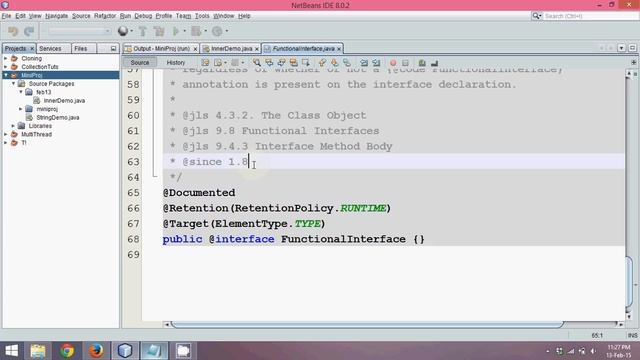Toggle the Source view button
640x360 pixels.
[140, 62]
